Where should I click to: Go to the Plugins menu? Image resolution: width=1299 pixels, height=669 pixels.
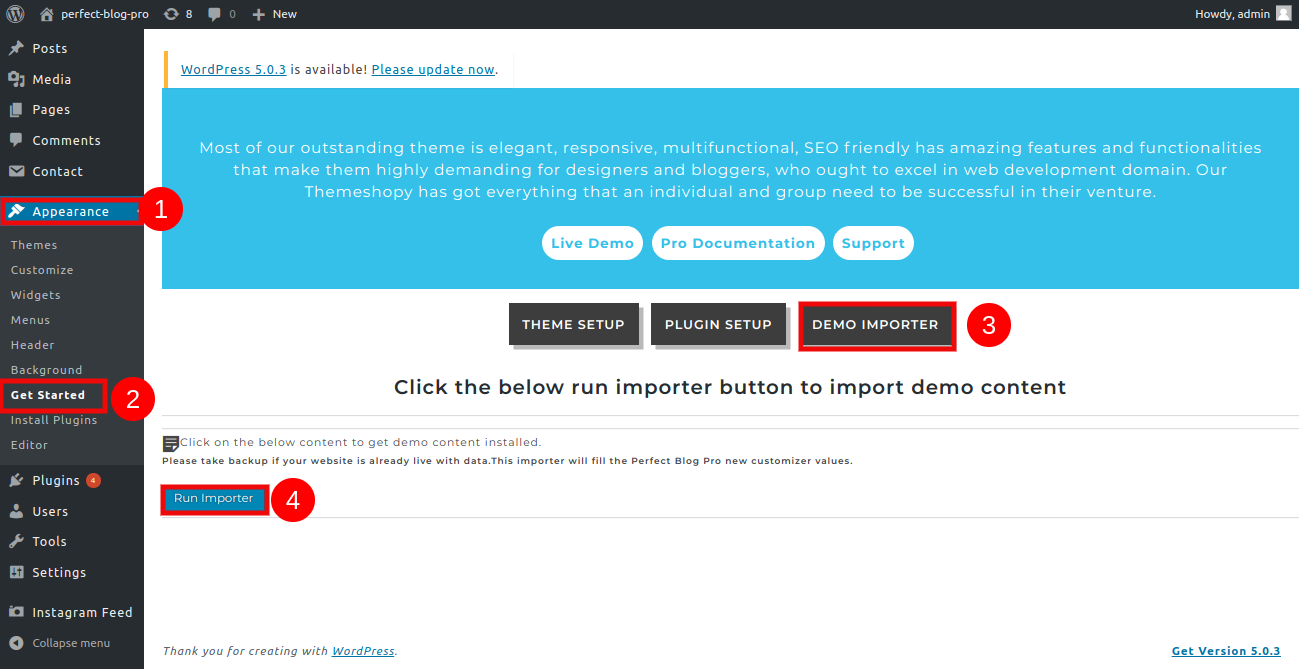coord(55,480)
